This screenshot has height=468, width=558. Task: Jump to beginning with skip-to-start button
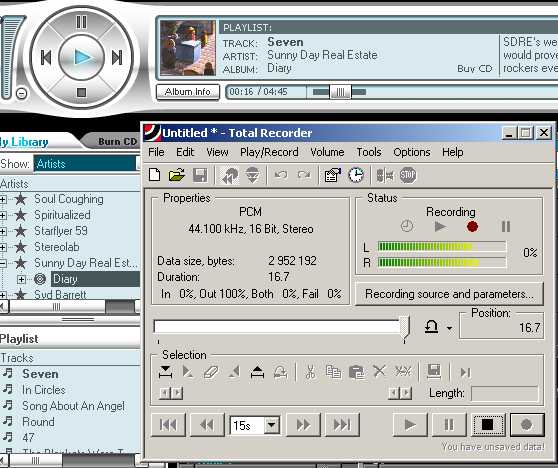pos(168,425)
